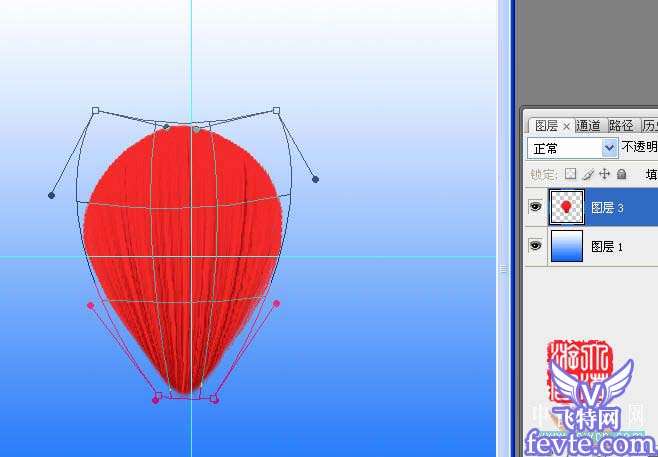Click the 图层 3 petal thumbnail
This screenshot has width=658, height=457.
567,208
